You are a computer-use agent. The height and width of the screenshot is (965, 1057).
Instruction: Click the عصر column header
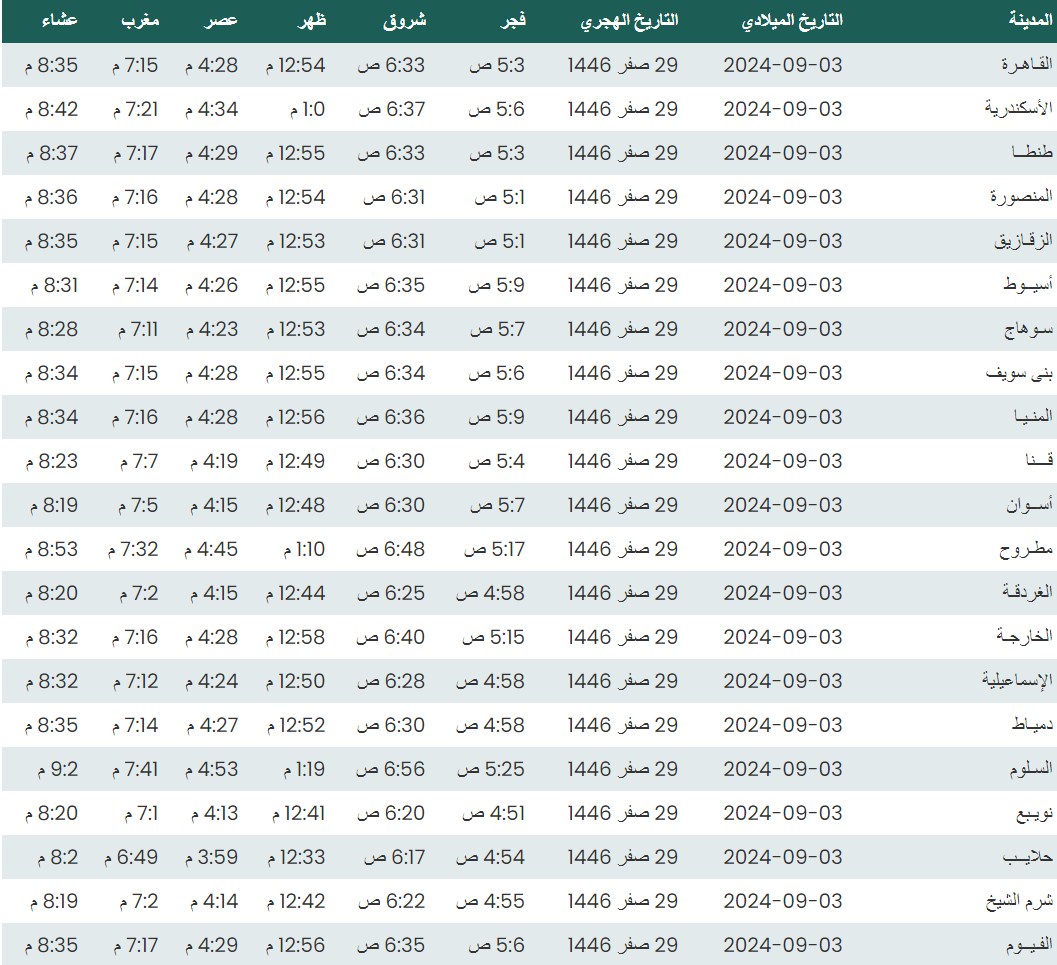[x=222, y=21]
